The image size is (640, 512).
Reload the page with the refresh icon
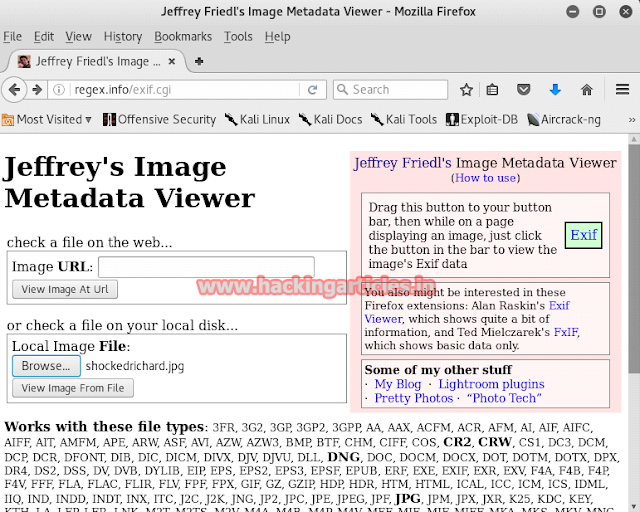(x=313, y=90)
